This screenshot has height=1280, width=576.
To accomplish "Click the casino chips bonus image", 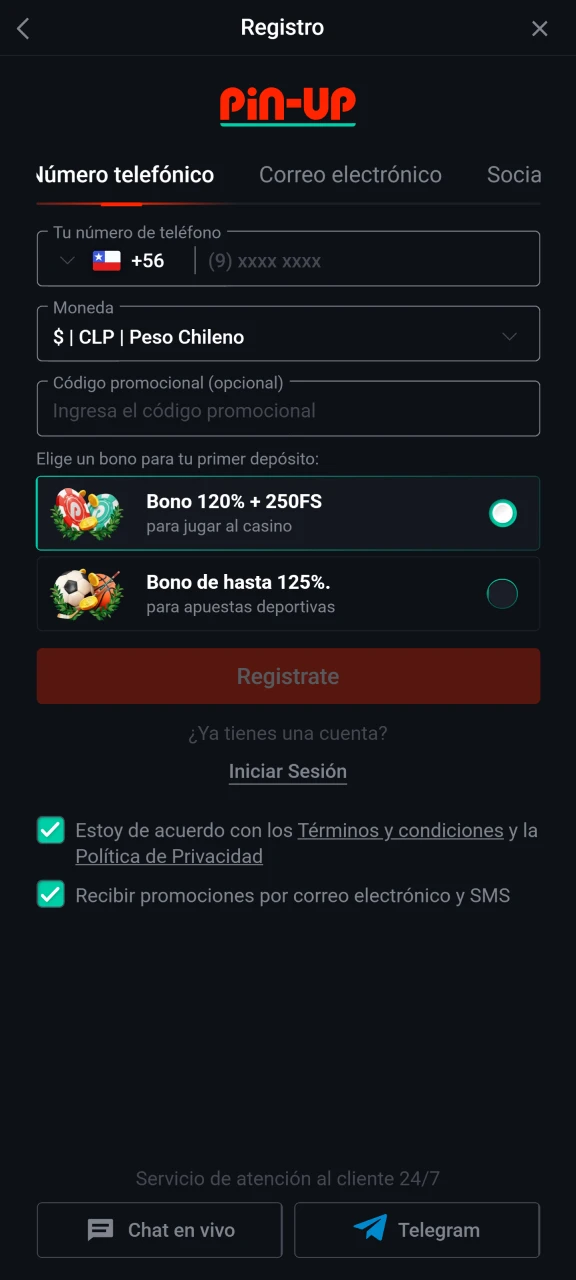I will coord(86,513).
